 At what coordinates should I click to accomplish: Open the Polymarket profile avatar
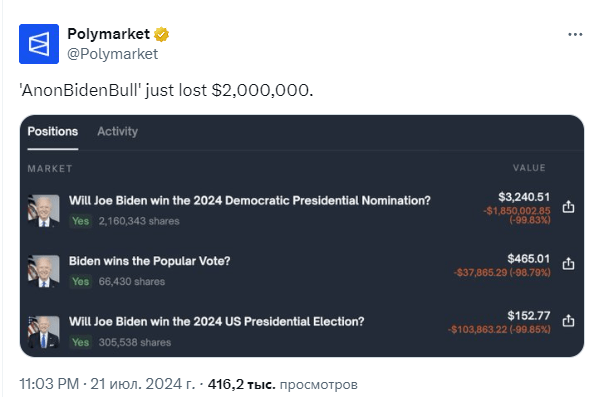click(x=39, y=44)
